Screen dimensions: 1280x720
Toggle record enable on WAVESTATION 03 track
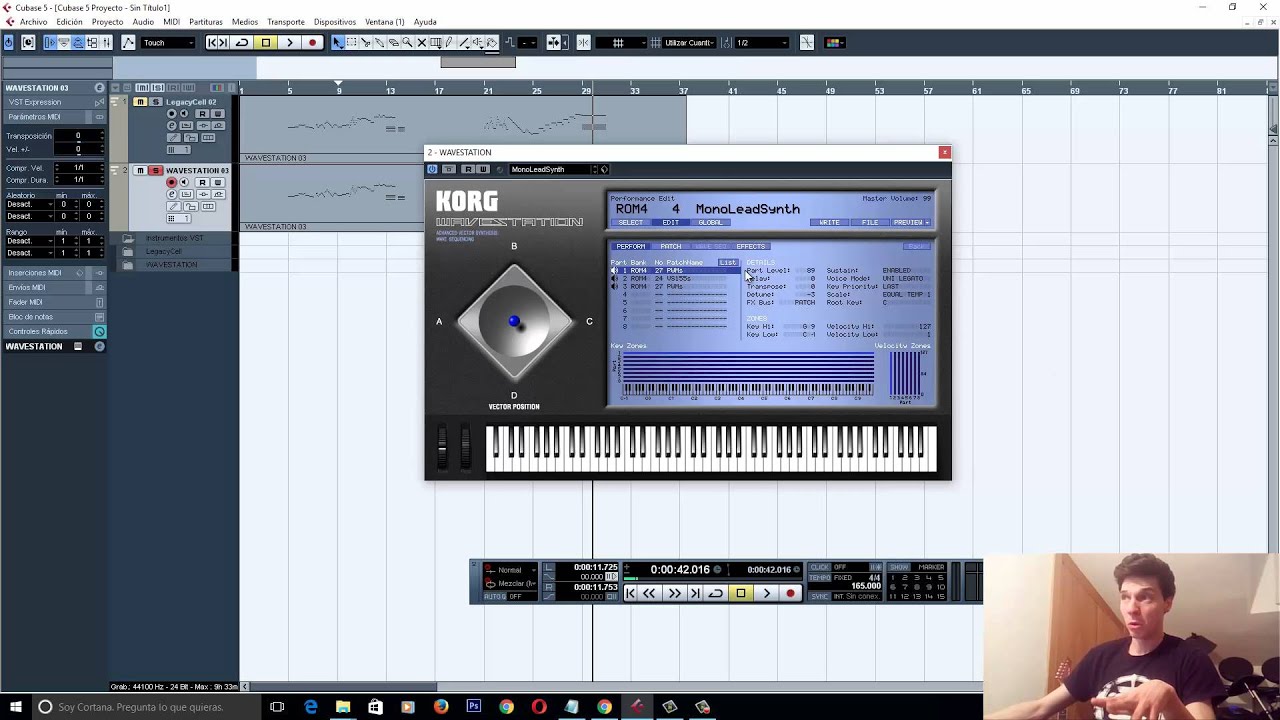(171, 182)
